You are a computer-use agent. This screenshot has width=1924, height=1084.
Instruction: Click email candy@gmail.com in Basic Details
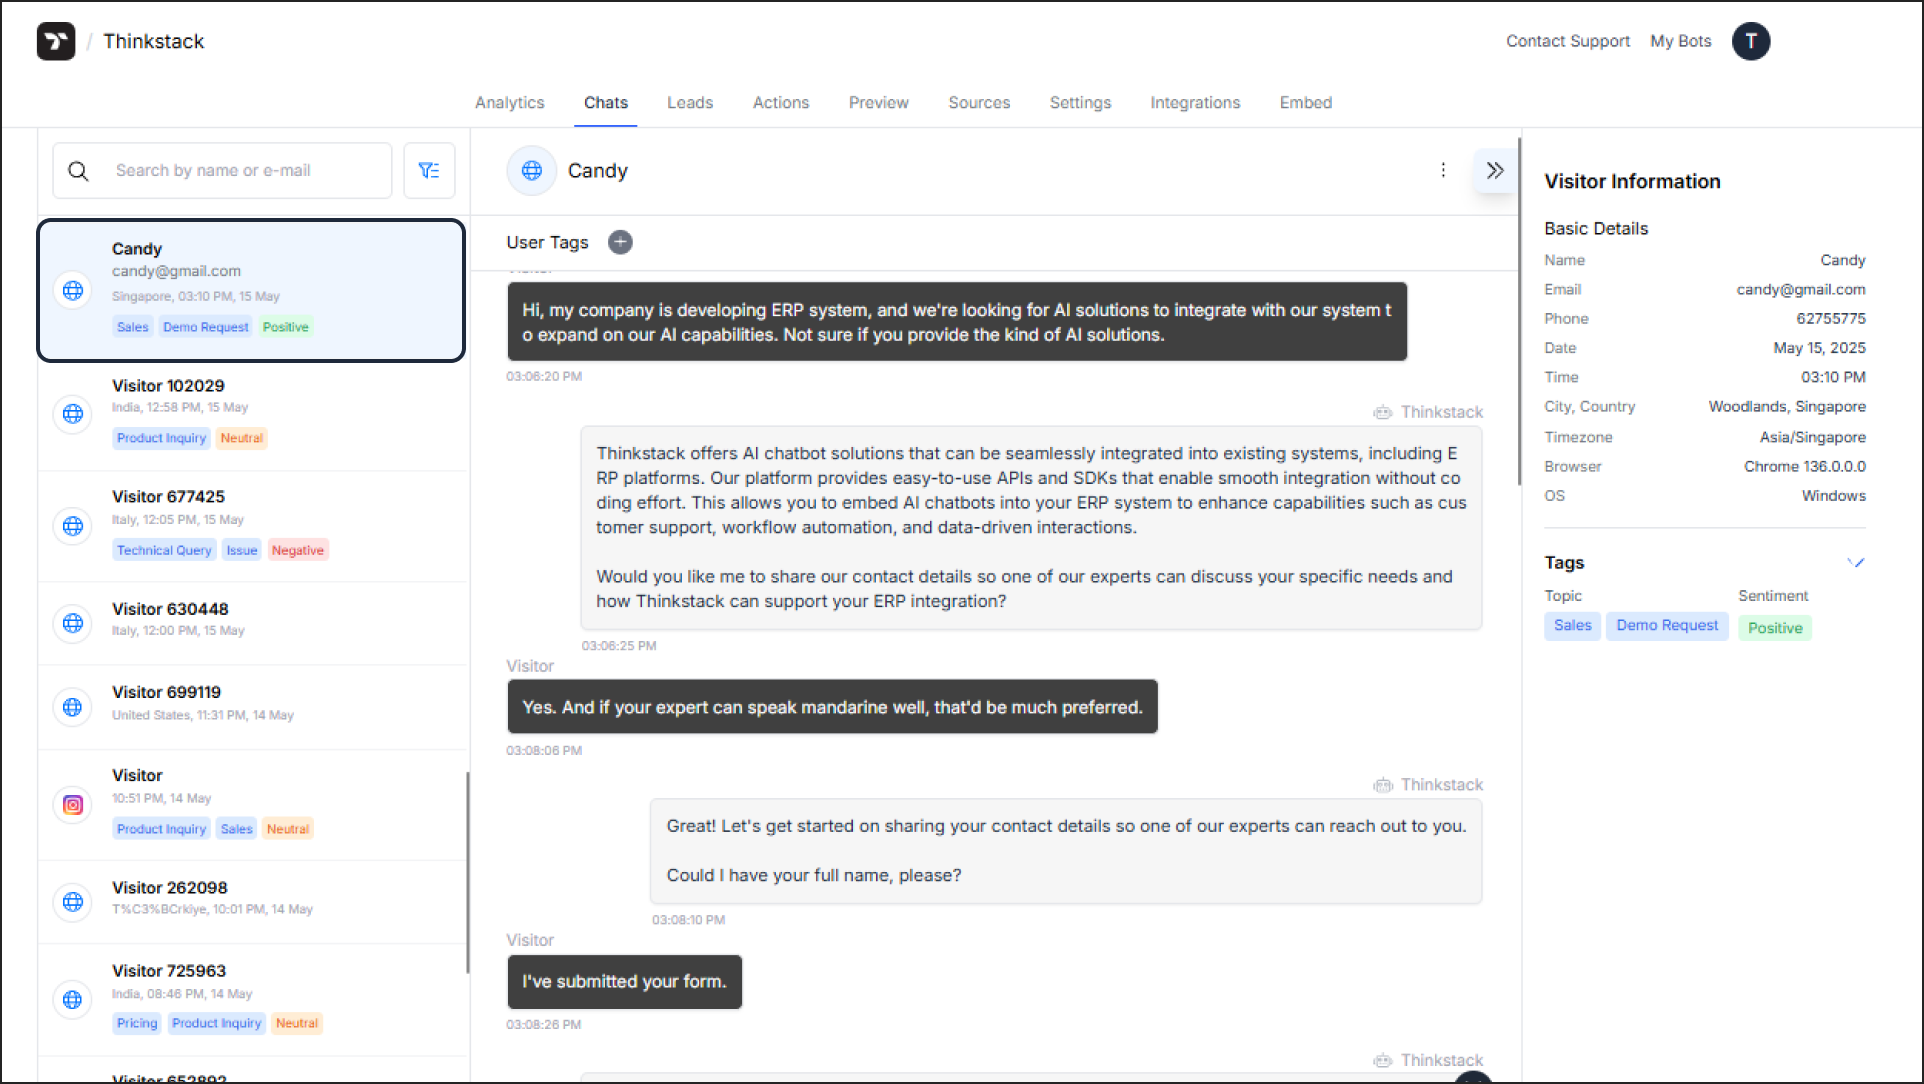[x=1801, y=290]
